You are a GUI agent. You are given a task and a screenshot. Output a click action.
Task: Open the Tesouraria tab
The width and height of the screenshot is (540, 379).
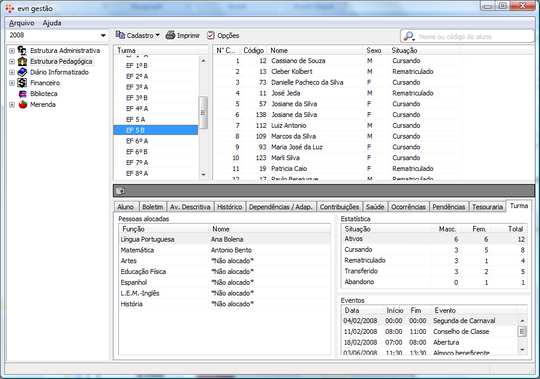487,207
